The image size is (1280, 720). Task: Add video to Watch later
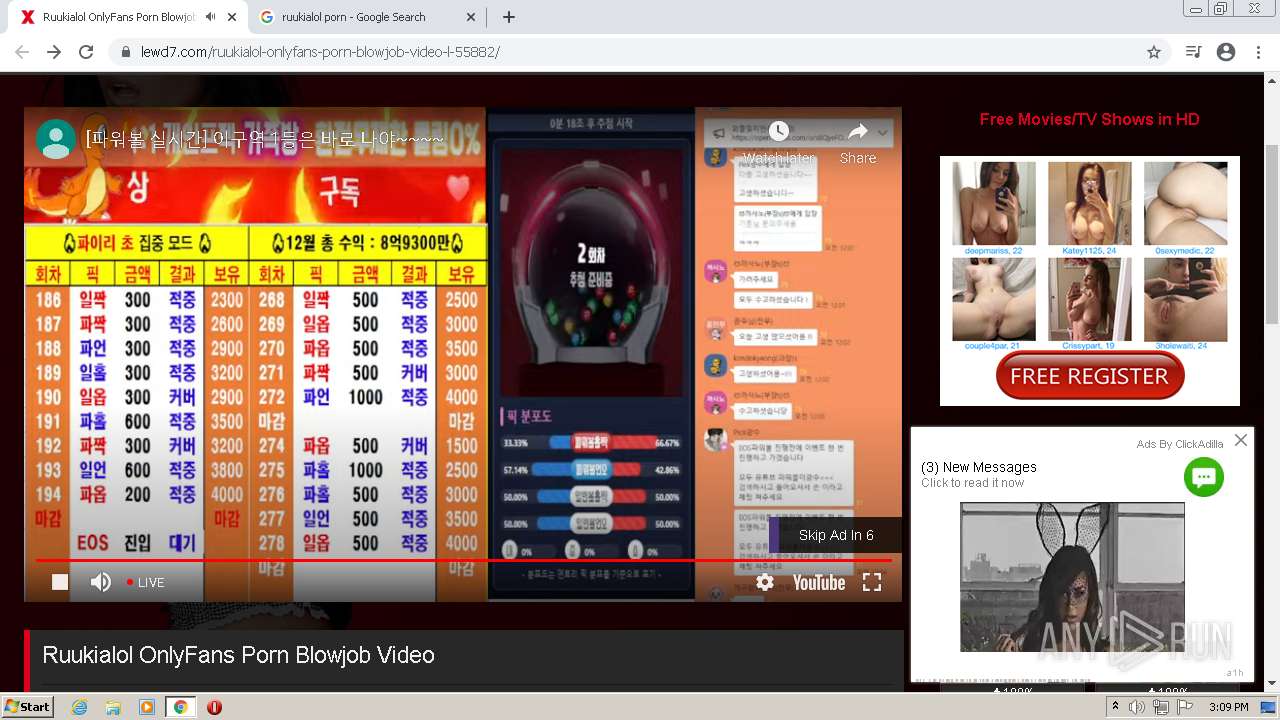(x=779, y=142)
